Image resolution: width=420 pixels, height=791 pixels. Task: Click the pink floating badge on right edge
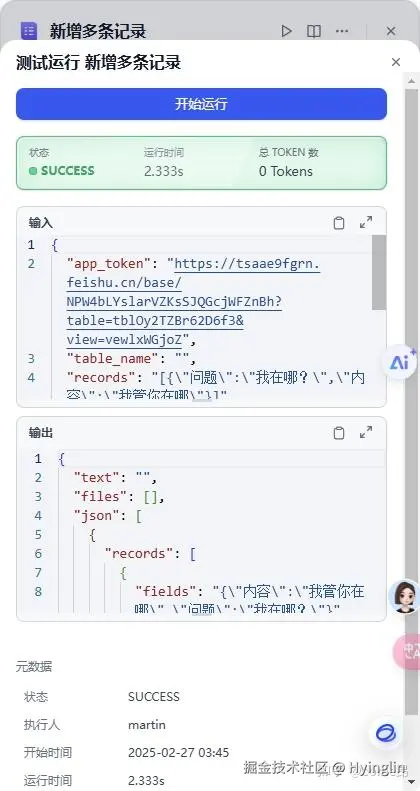(407, 651)
